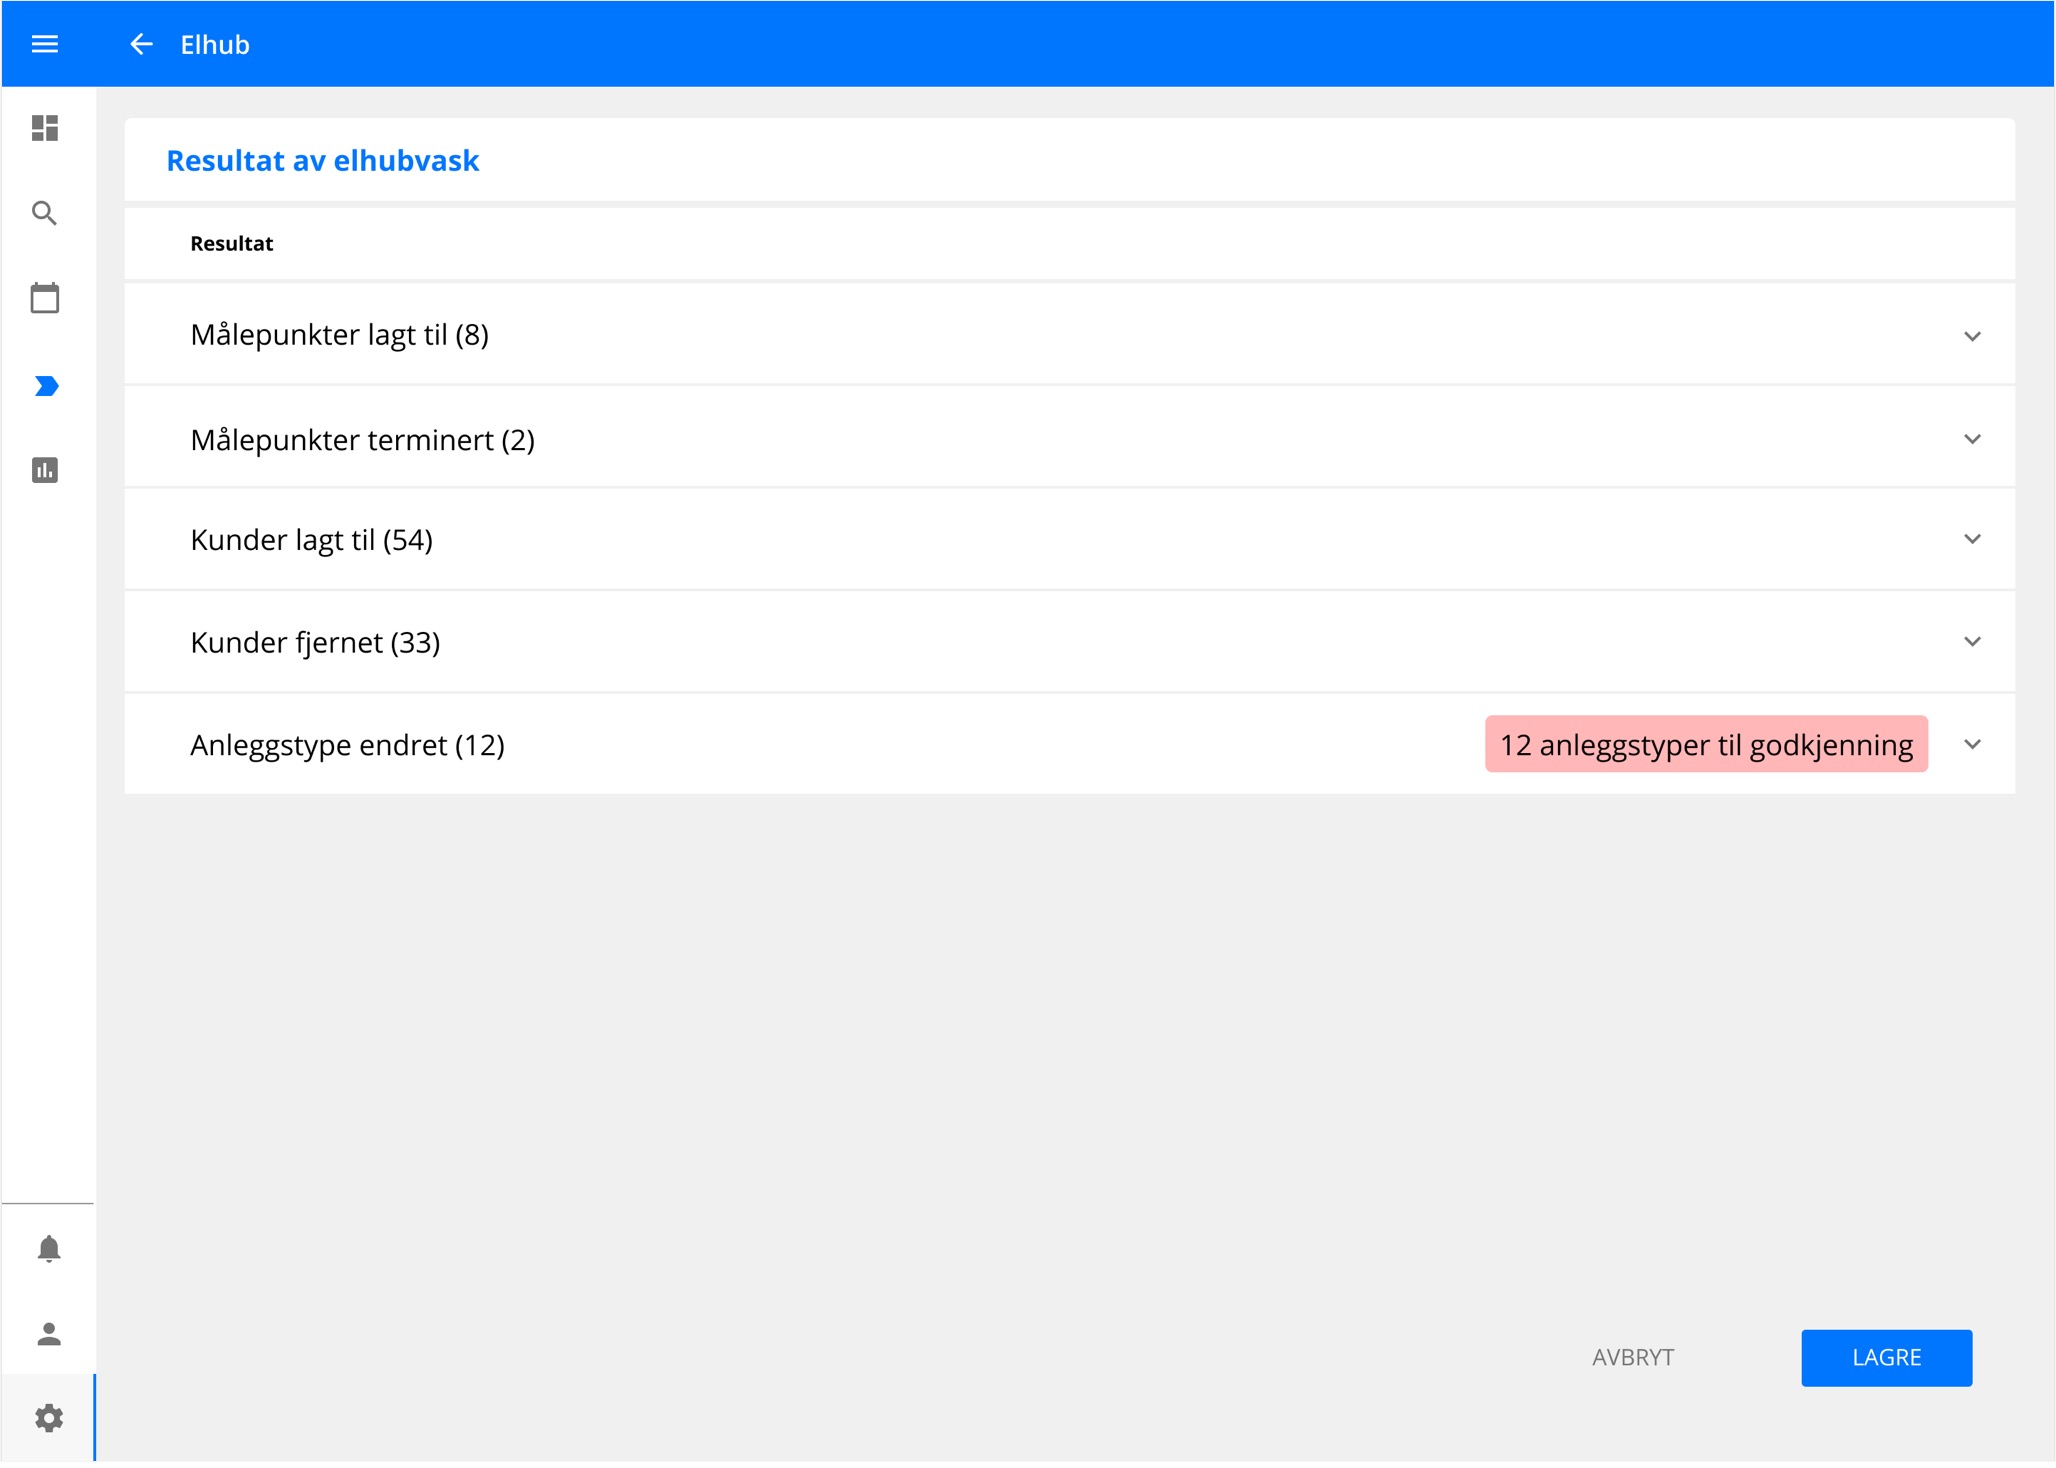Expand the Målepunkter lagt til chevron
The image size is (2056, 1468).
[1972, 336]
